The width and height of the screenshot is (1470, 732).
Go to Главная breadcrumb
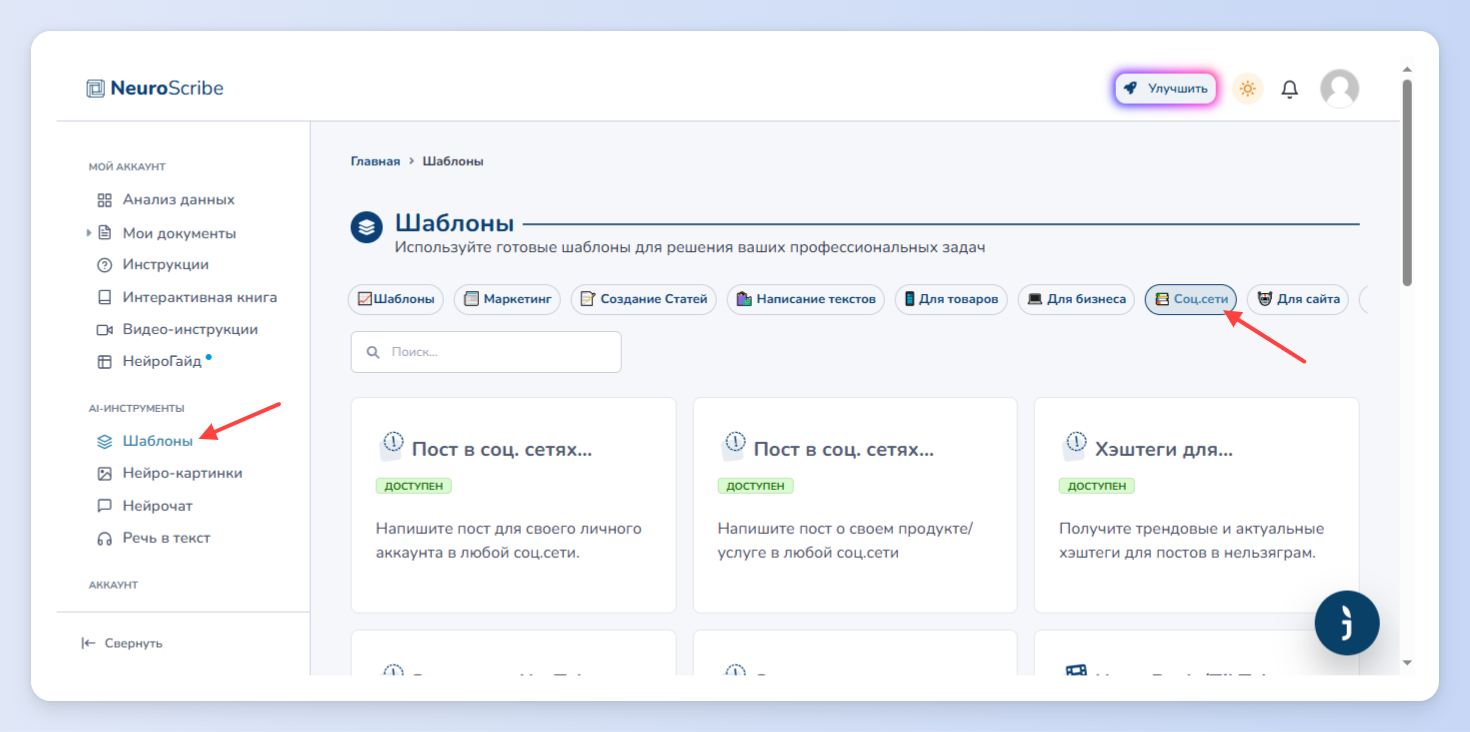[375, 161]
